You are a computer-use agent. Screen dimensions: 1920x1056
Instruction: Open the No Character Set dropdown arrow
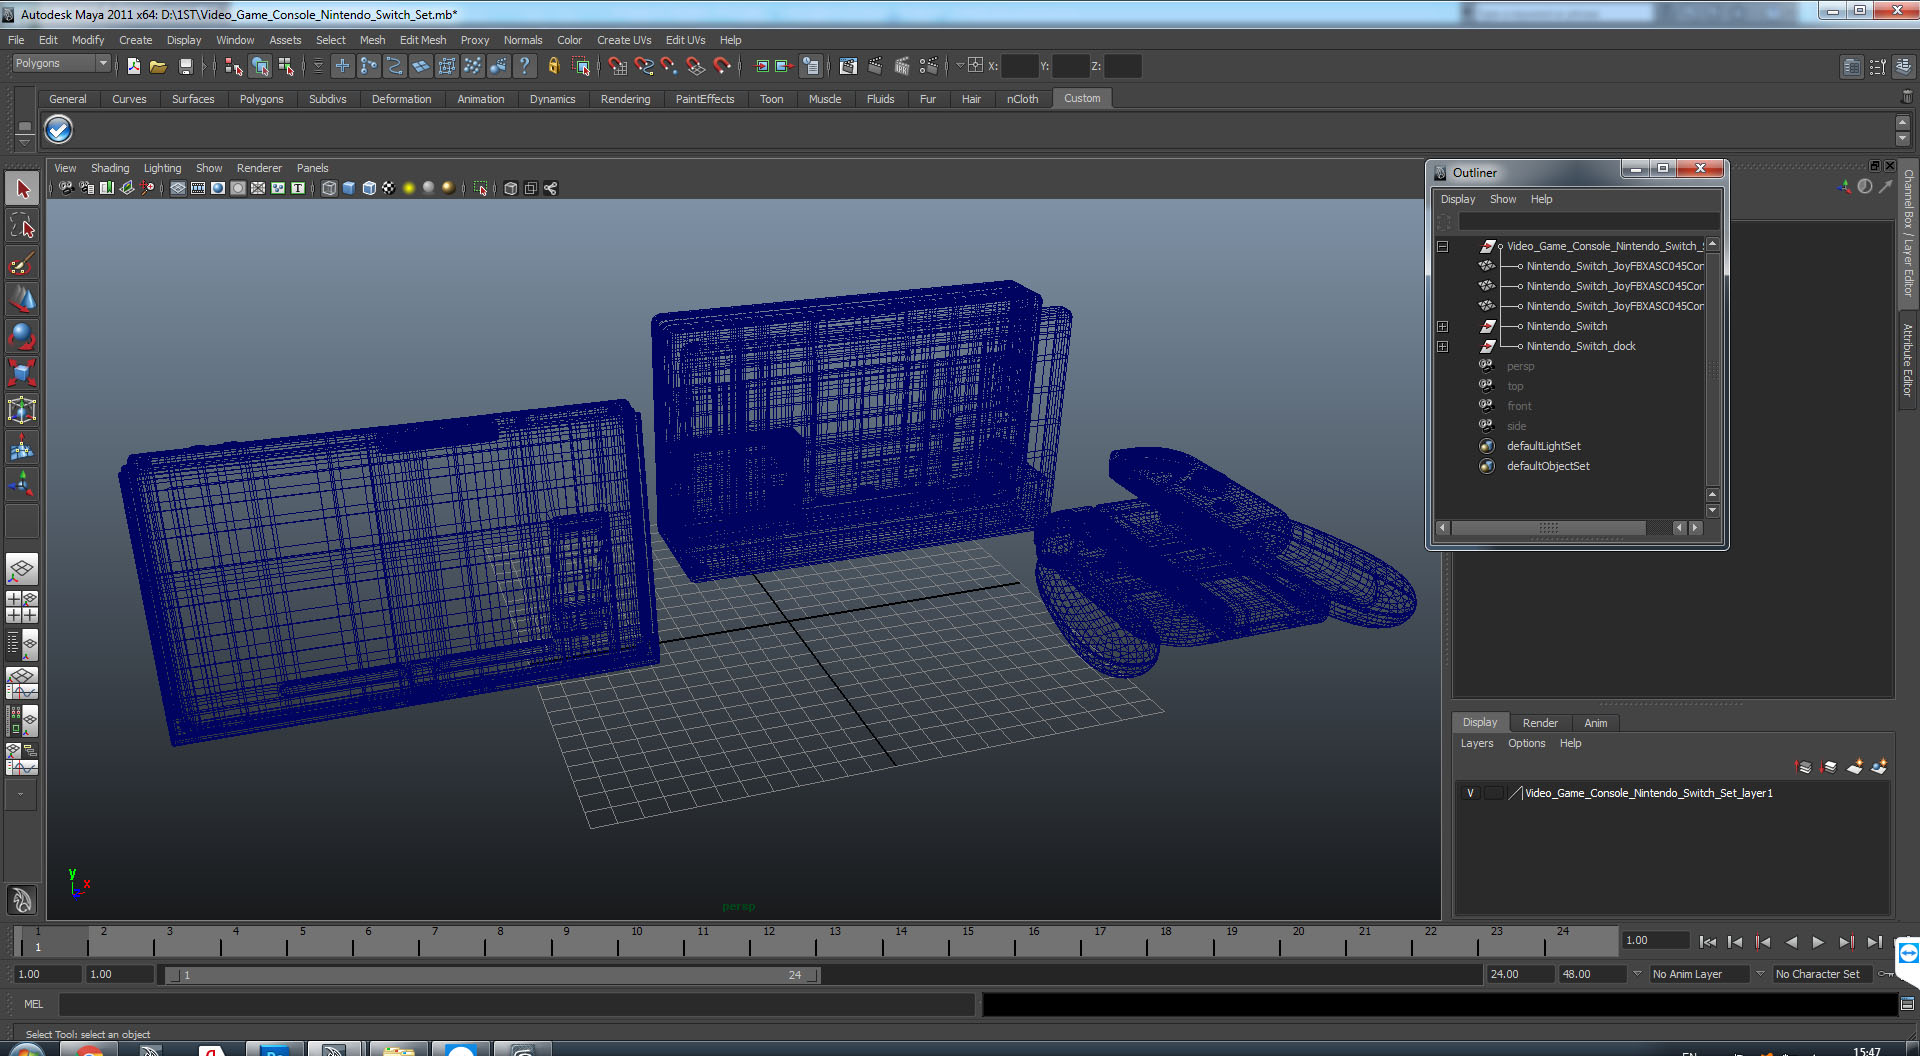(1760, 974)
